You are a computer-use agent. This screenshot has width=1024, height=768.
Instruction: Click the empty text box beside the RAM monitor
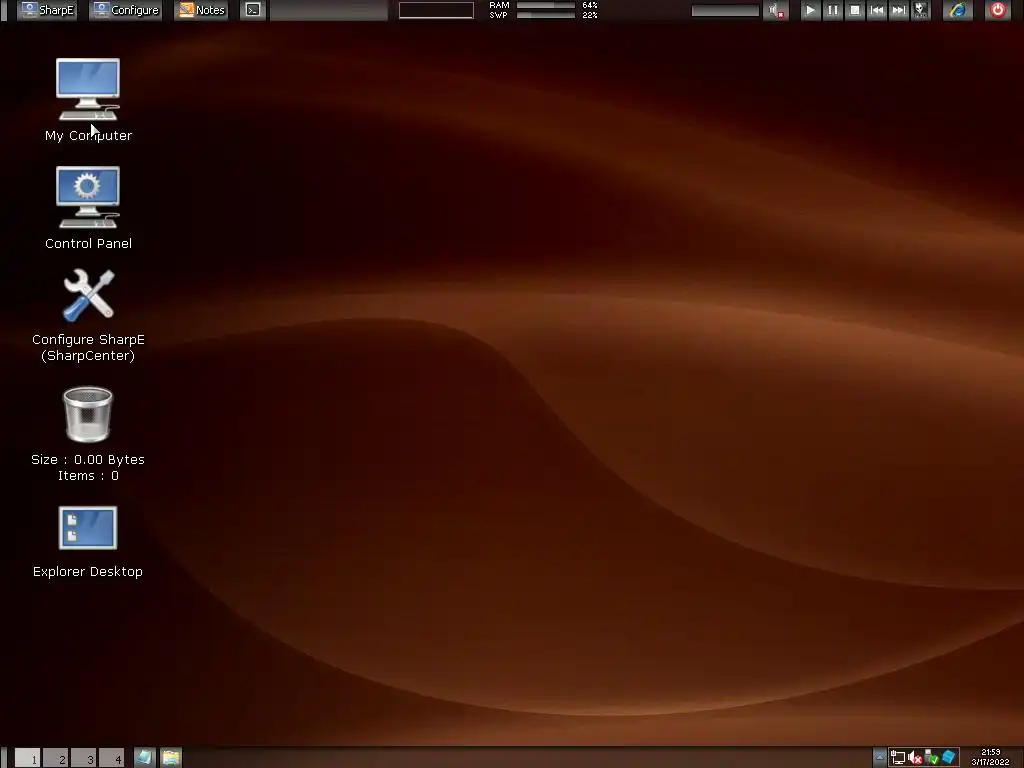pos(436,10)
